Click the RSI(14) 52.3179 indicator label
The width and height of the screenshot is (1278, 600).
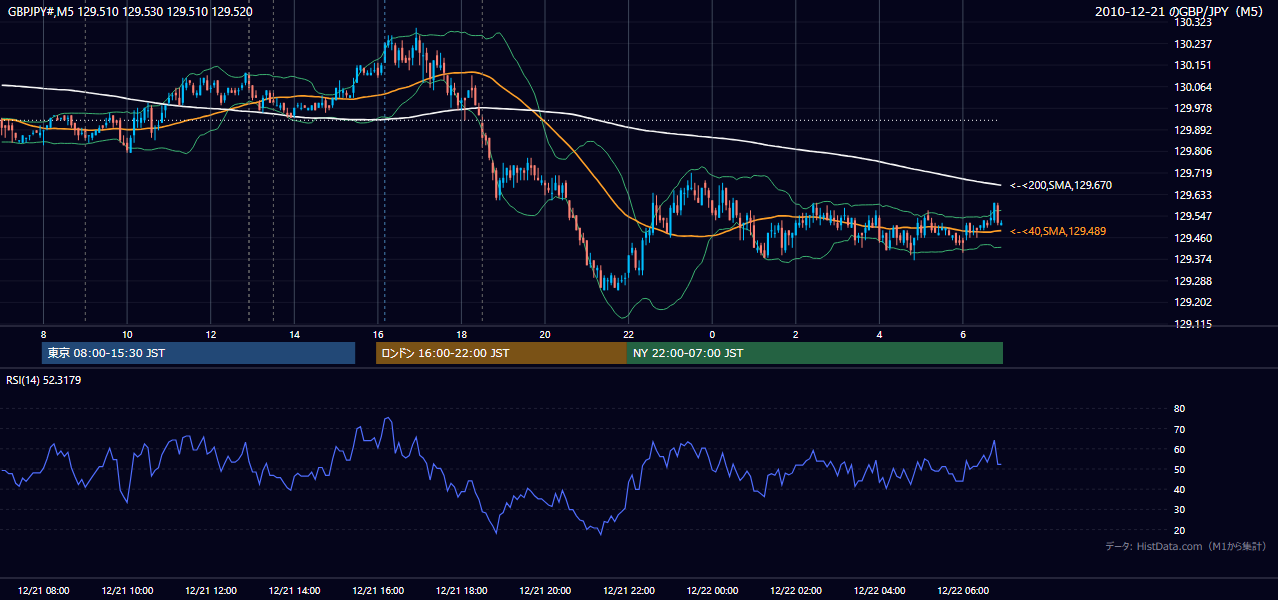[45, 380]
